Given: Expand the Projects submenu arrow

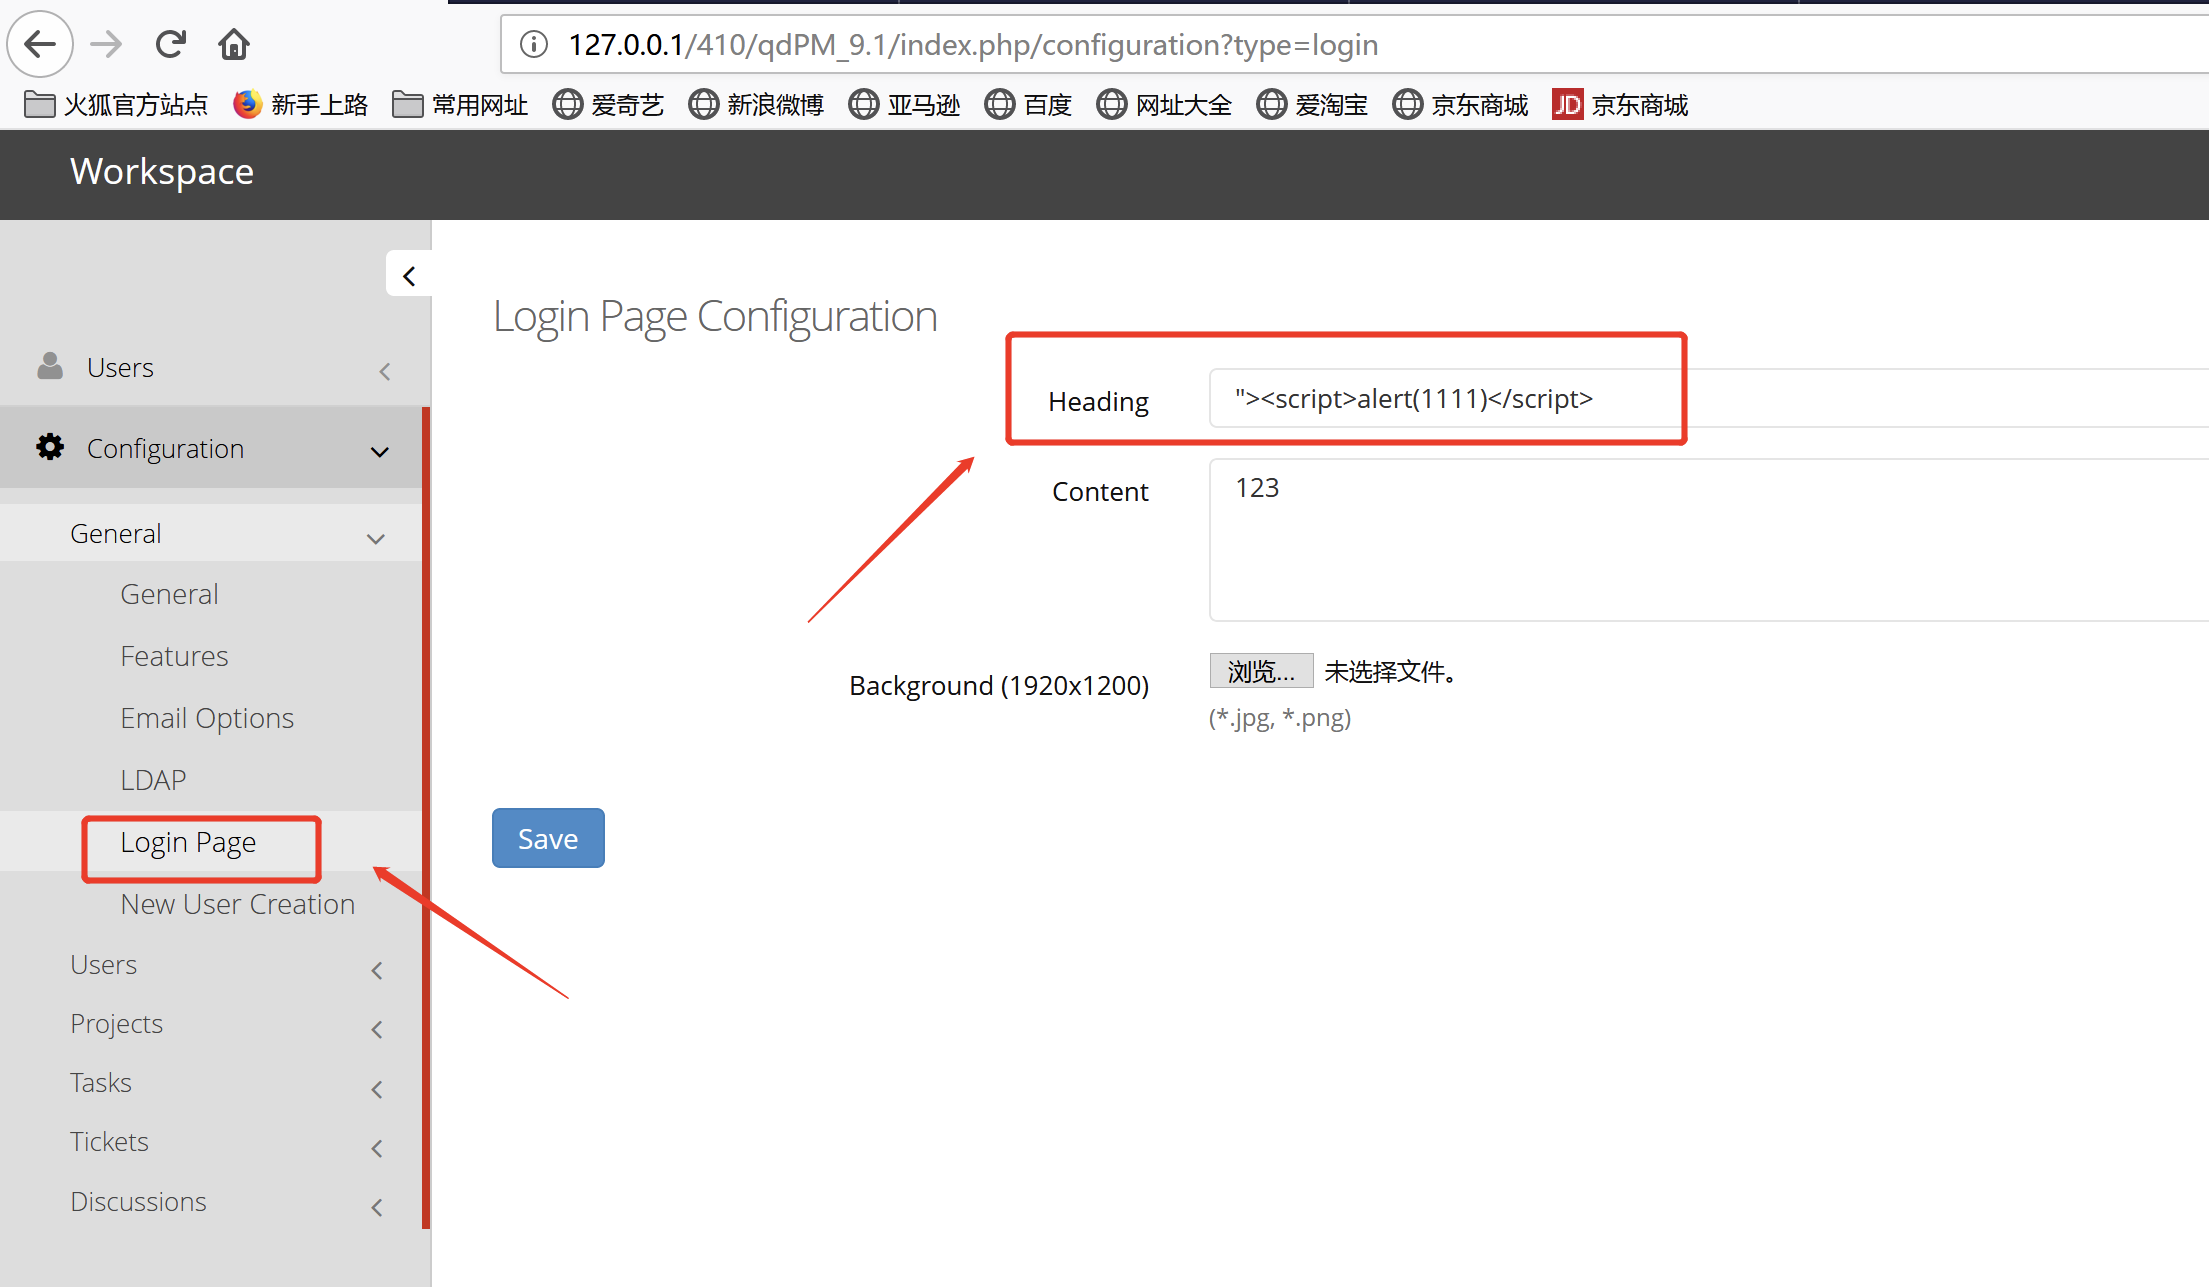Looking at the screenshot, I should pyautogui.click(x=377, y=1029).
